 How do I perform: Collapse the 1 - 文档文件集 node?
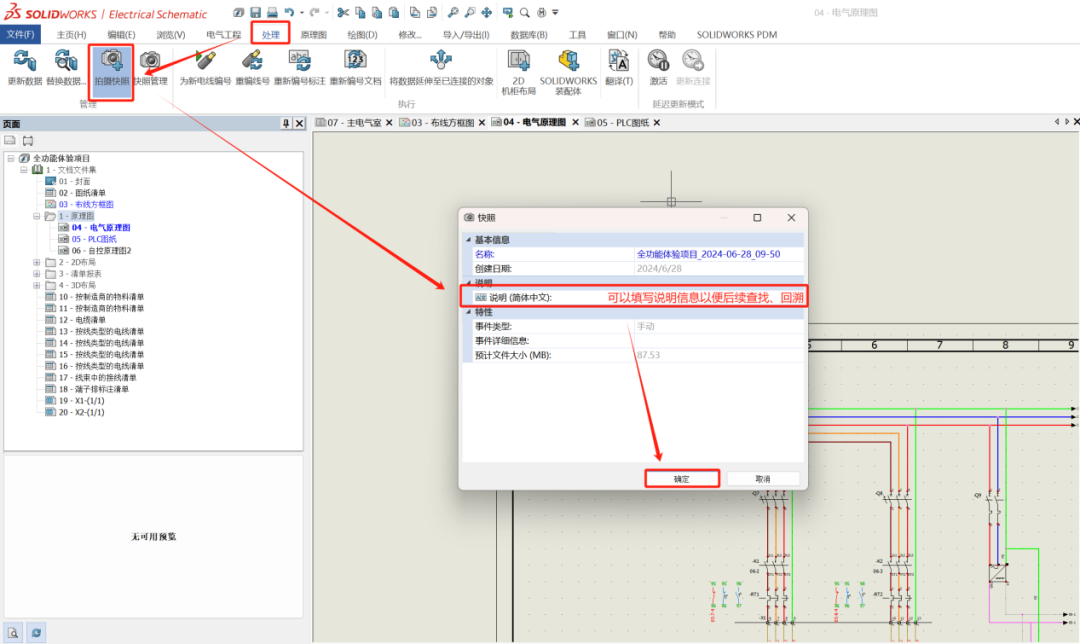[23, 170]
